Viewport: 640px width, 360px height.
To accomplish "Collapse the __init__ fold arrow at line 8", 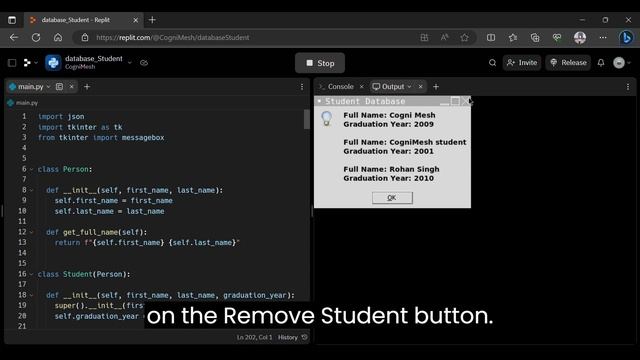I will tap(31, 190).
